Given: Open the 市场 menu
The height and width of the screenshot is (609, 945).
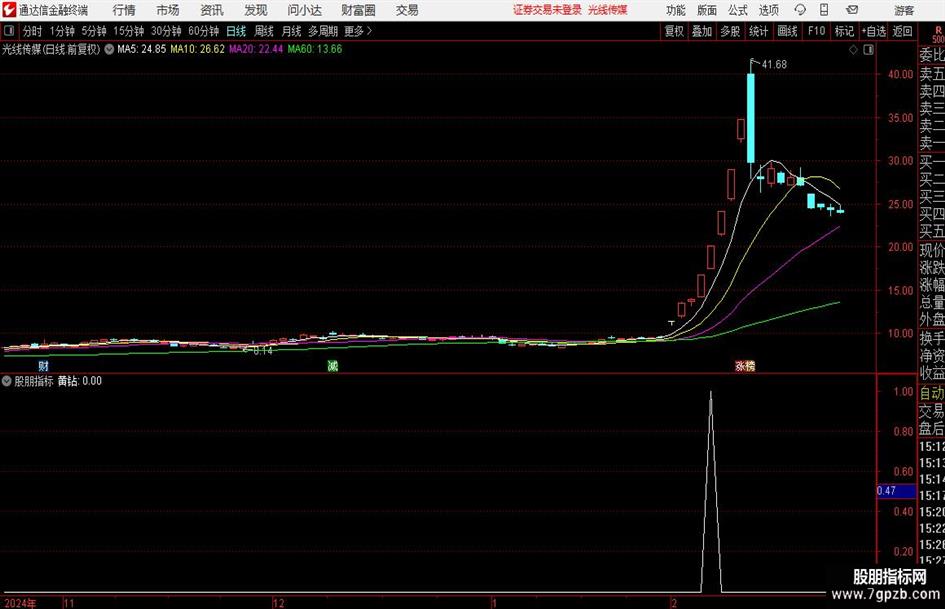Looking at the screenshot, I should pyautogui.click(x=168, y=10).
